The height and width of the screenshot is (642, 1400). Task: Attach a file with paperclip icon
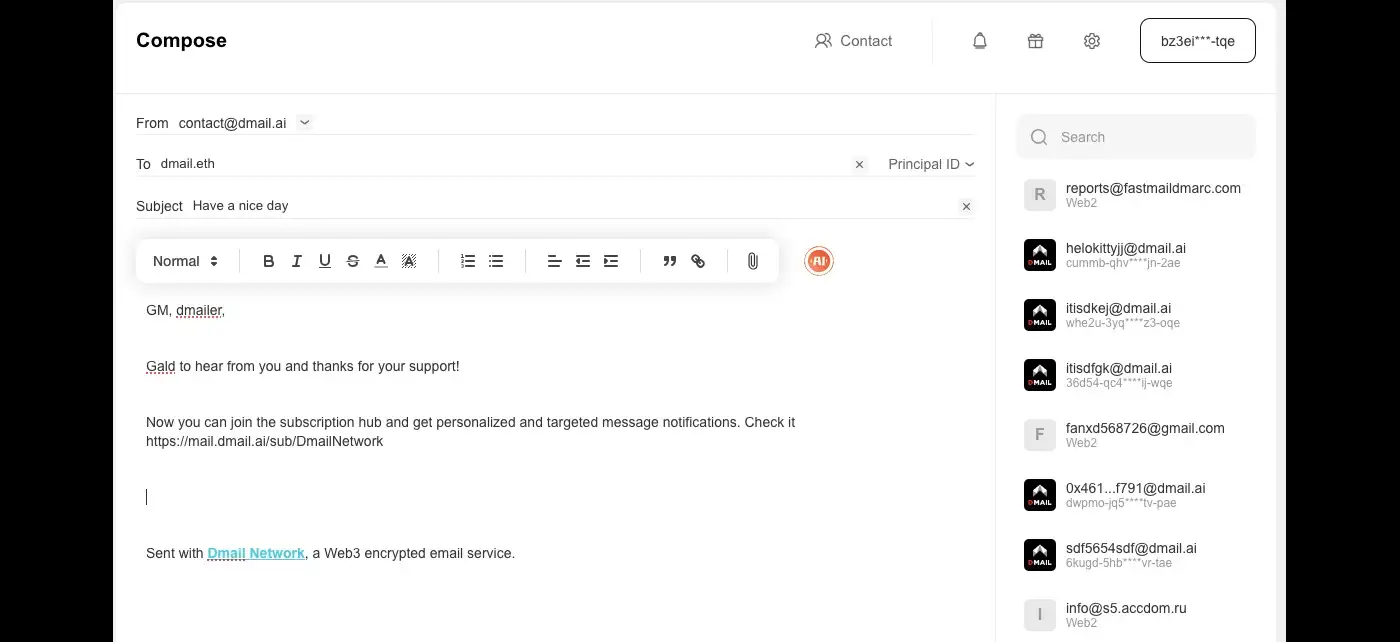tap(752, 261)
